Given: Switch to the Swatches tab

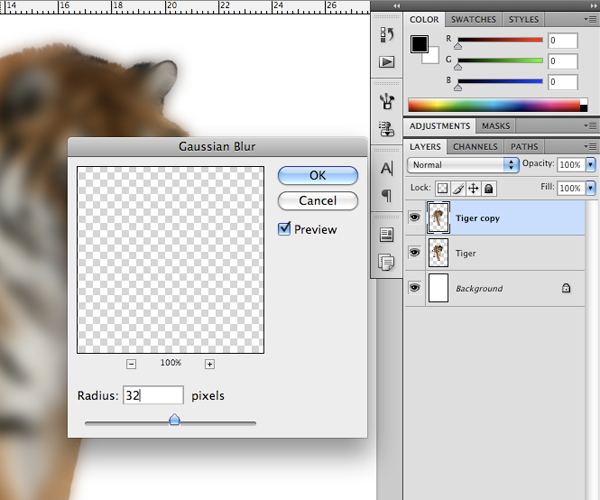Looking at the screenshot, I should (x=473, y=20).
